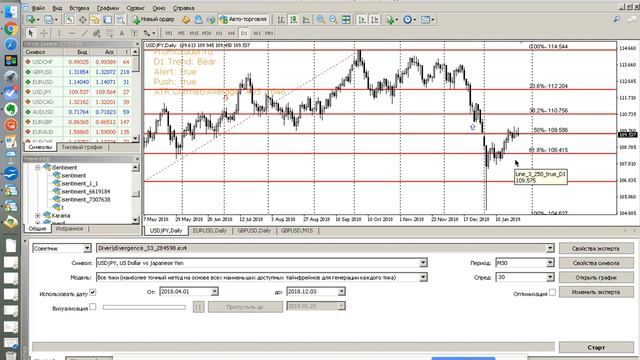Click the 'Старт' button
This screenshot has width=640, height=360.
596,347
